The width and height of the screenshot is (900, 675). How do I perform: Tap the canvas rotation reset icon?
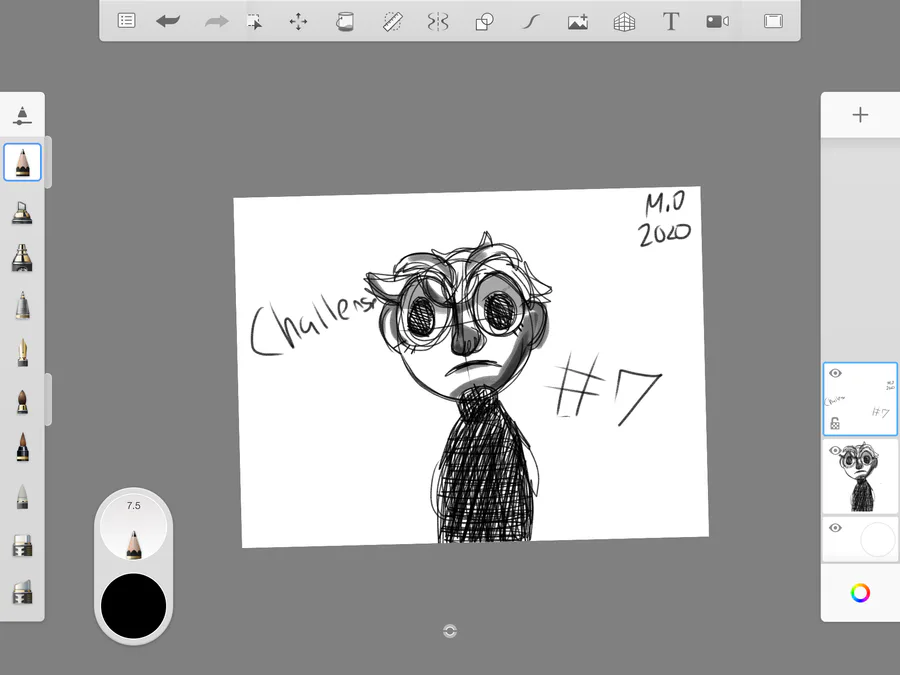pos(450,631)
